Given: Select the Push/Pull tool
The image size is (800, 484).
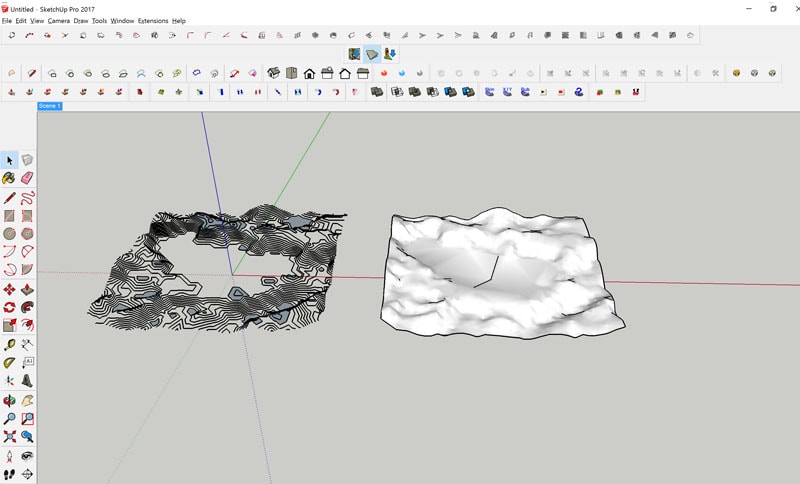Looking at the screenshot, I should tap(27, 290).
